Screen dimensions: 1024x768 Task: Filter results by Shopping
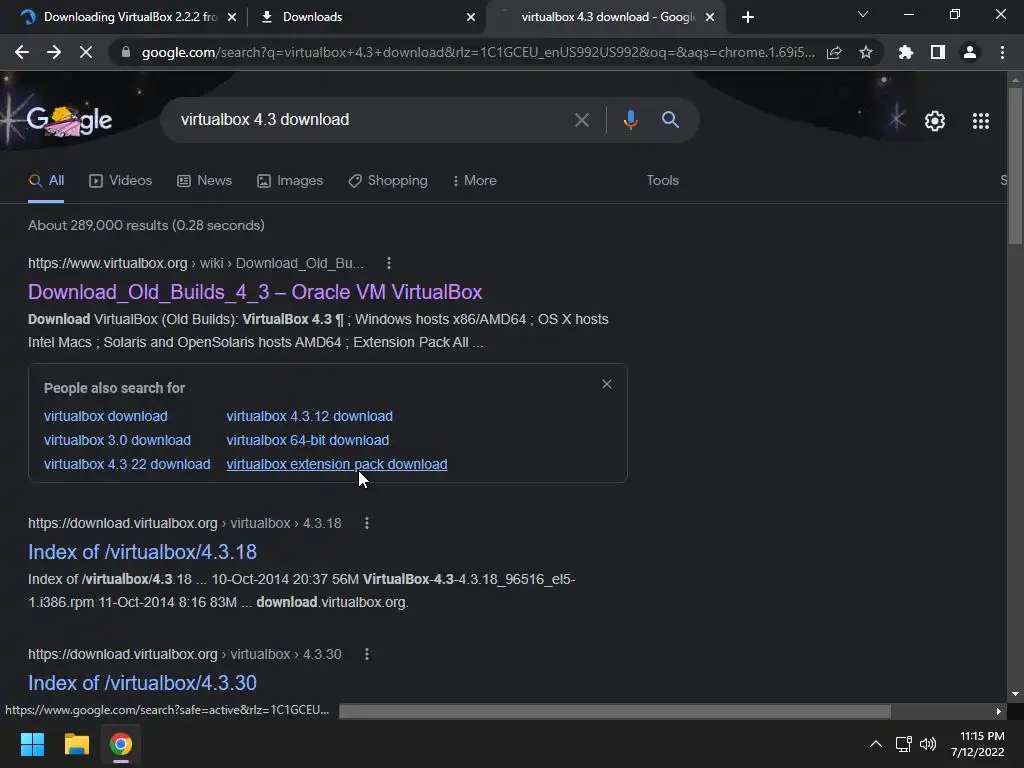pyautogui.click(x=388, y=181)
